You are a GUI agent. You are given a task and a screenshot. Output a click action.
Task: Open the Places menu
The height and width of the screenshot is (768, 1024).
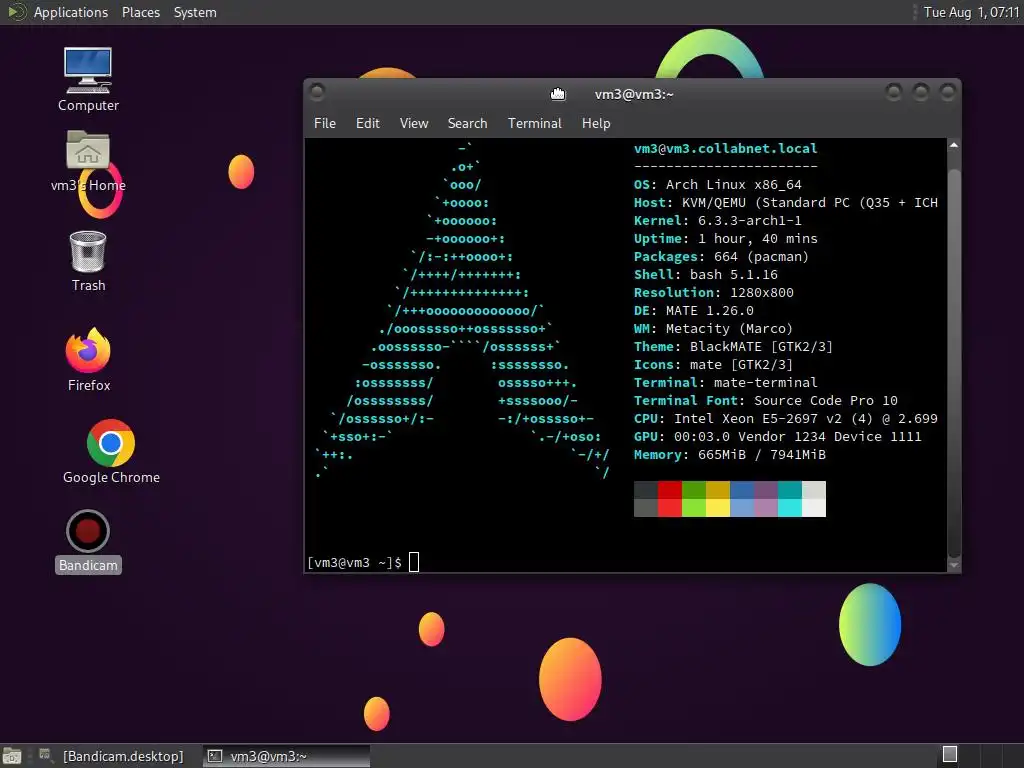141,12
